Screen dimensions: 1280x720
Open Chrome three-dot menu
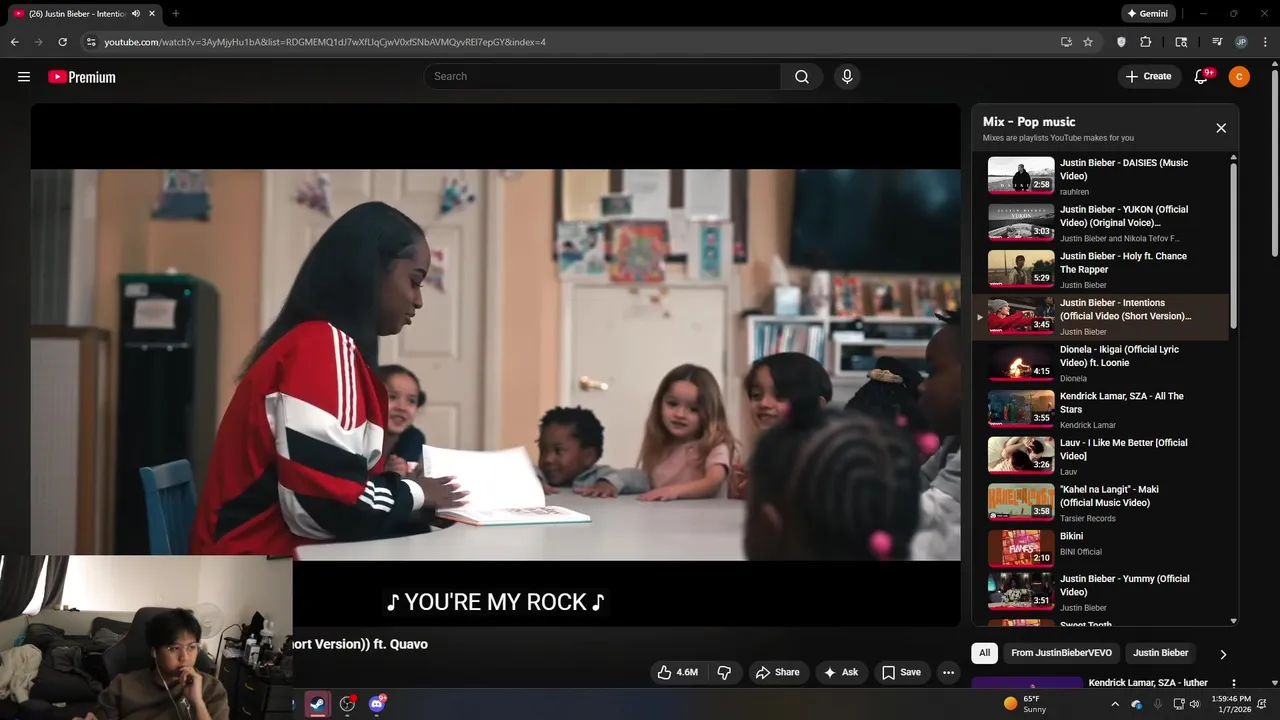click(1265, 42)
